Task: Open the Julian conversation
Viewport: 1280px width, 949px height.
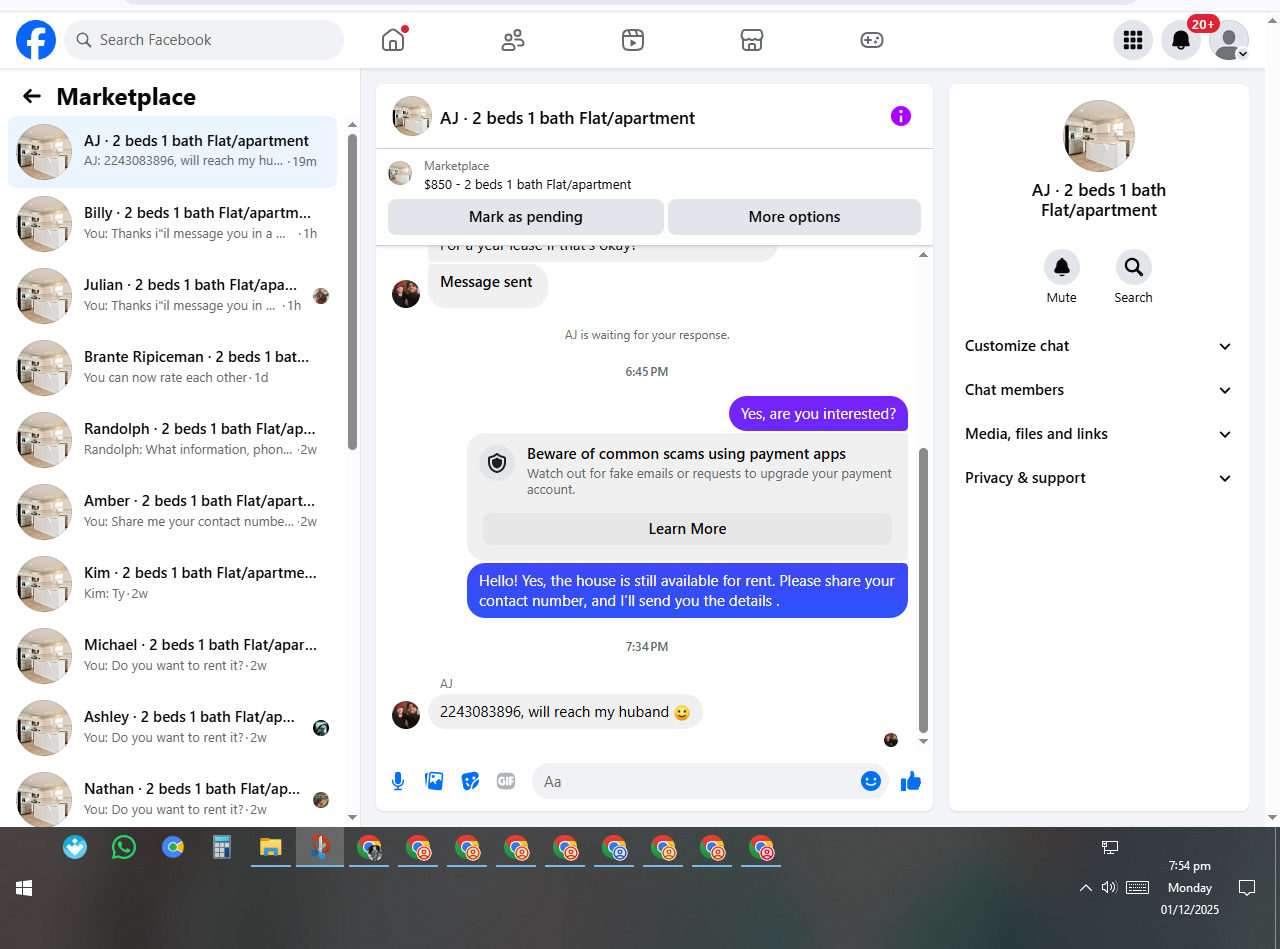Action: point(172,295)
